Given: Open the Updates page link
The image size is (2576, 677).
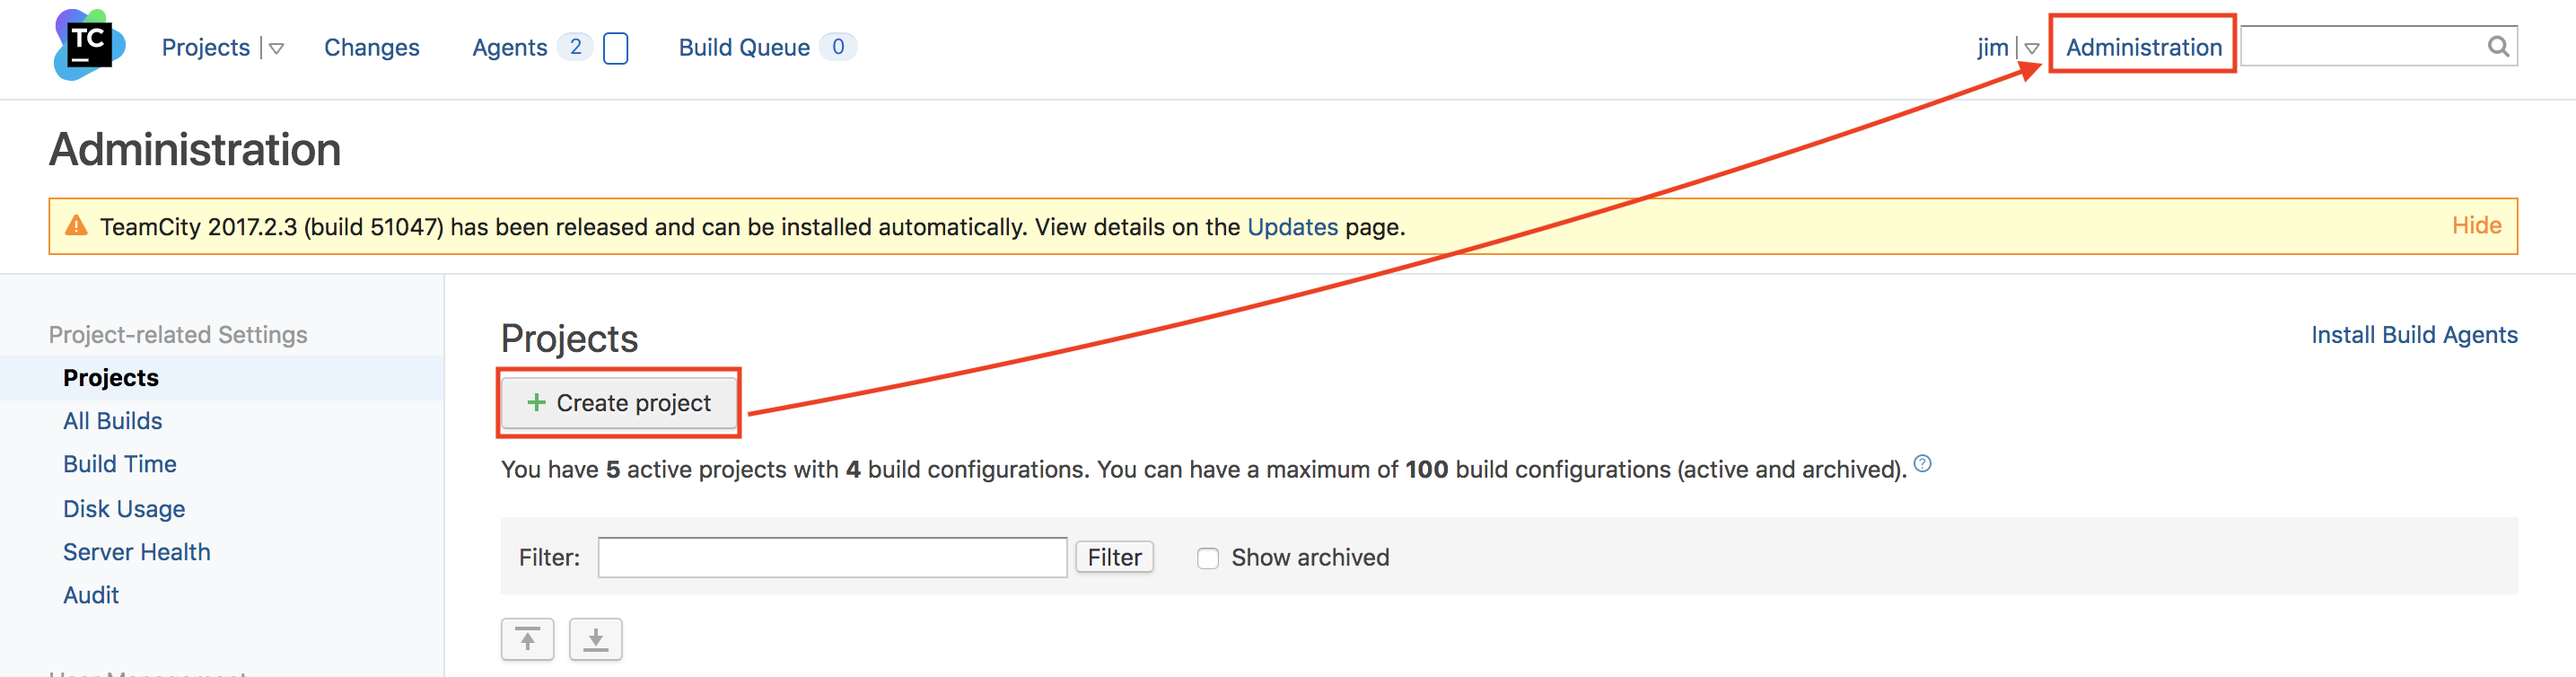Looking at the screenshot, I should tap(1292, 227).
